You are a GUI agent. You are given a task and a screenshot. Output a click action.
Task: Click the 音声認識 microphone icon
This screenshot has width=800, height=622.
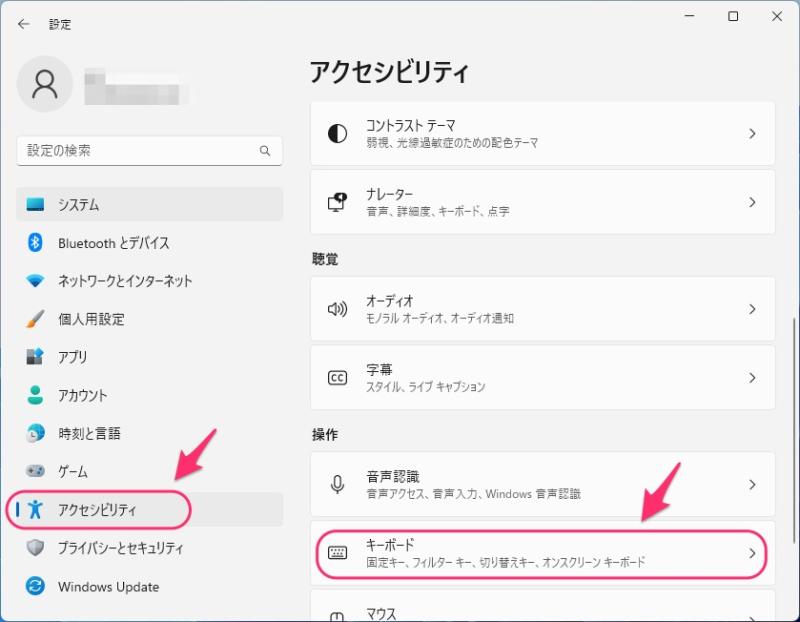click(337, 484)
